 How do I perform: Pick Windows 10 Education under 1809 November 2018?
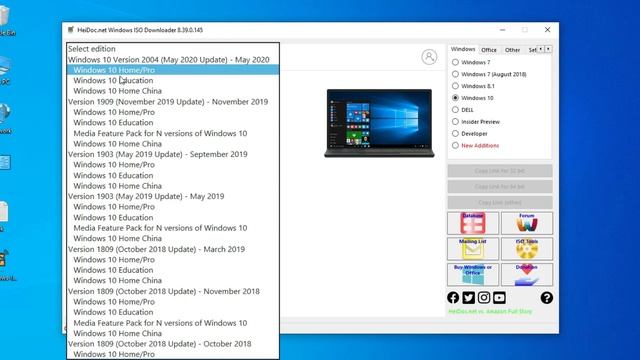coord(173,312)
